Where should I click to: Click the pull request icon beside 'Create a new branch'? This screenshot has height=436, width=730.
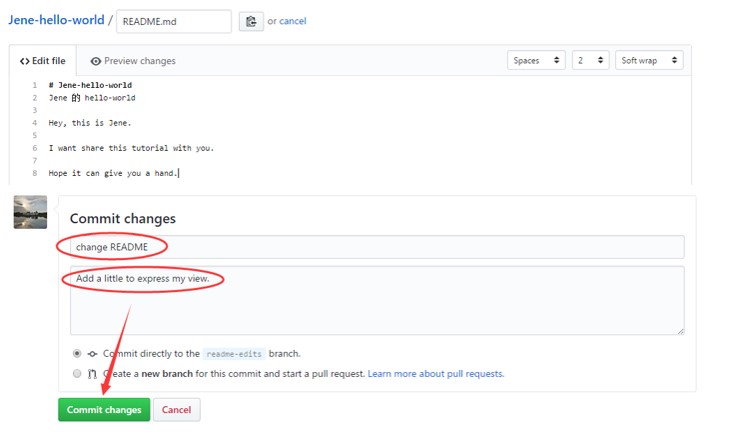coord(92,374)
